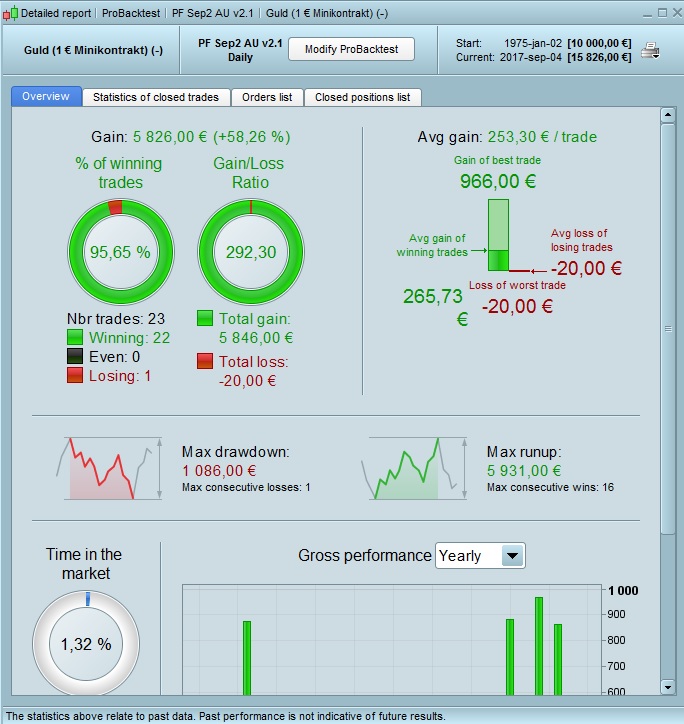Image resolution: width=684 pixels, height=724 pixels.
Task: Click the max drawdown red chart thumbnail
Action: (109, 468)
